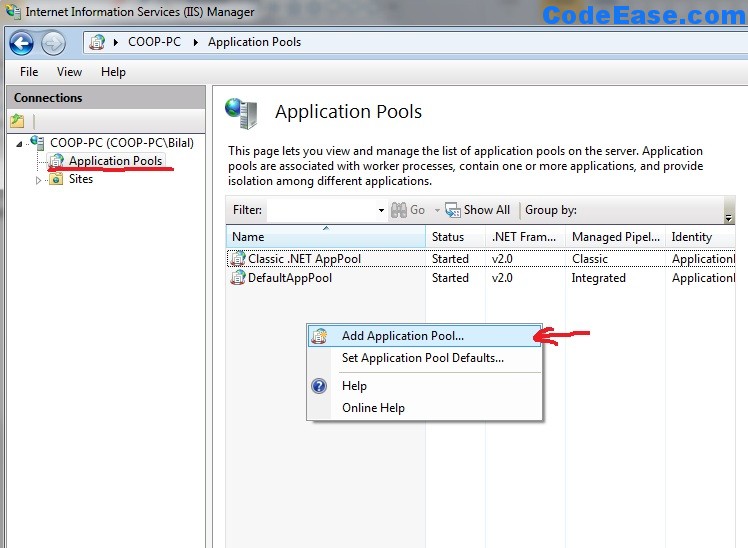Open the Filter dropdown arrow
This screenshot has width=748, height=548.
click(x=381, y=210)
